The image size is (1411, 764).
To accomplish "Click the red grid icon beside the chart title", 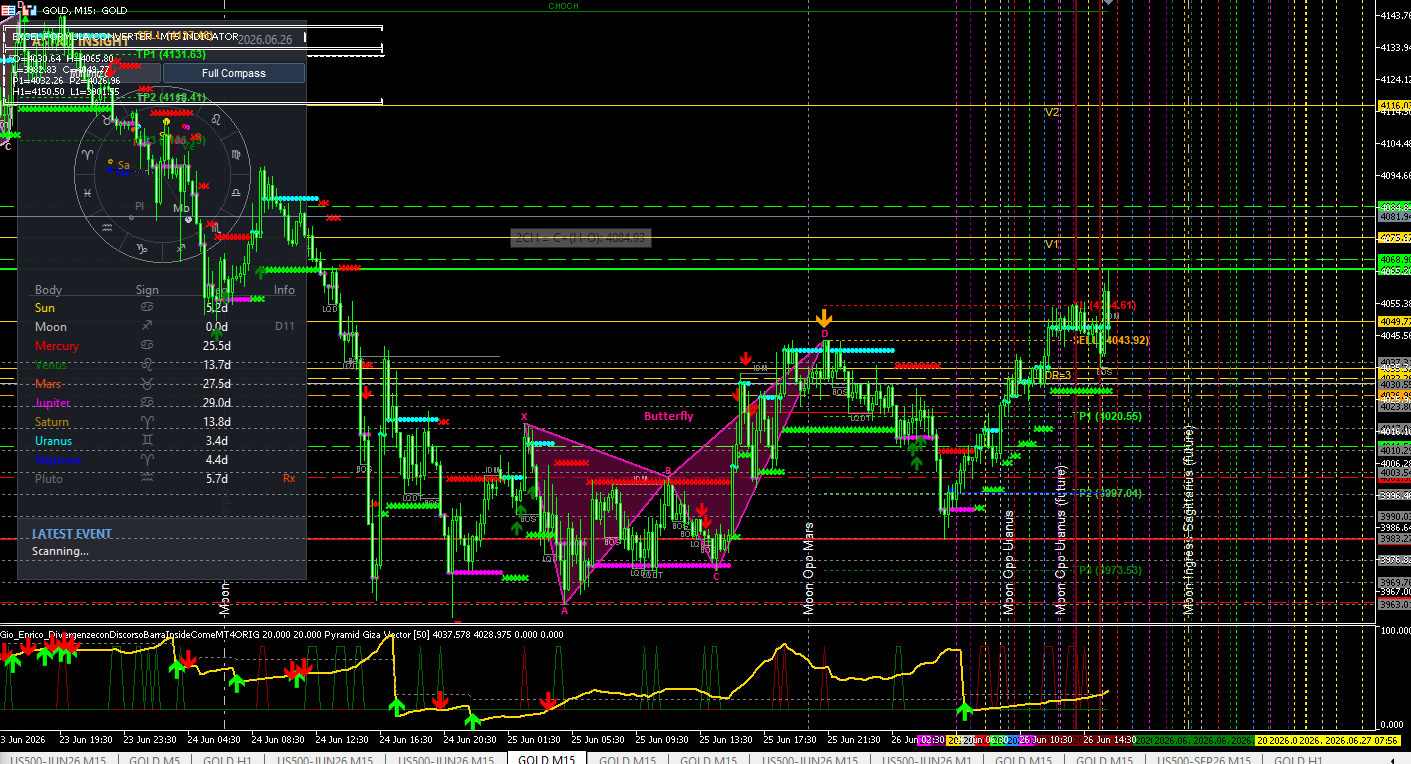I will point(10,10).
